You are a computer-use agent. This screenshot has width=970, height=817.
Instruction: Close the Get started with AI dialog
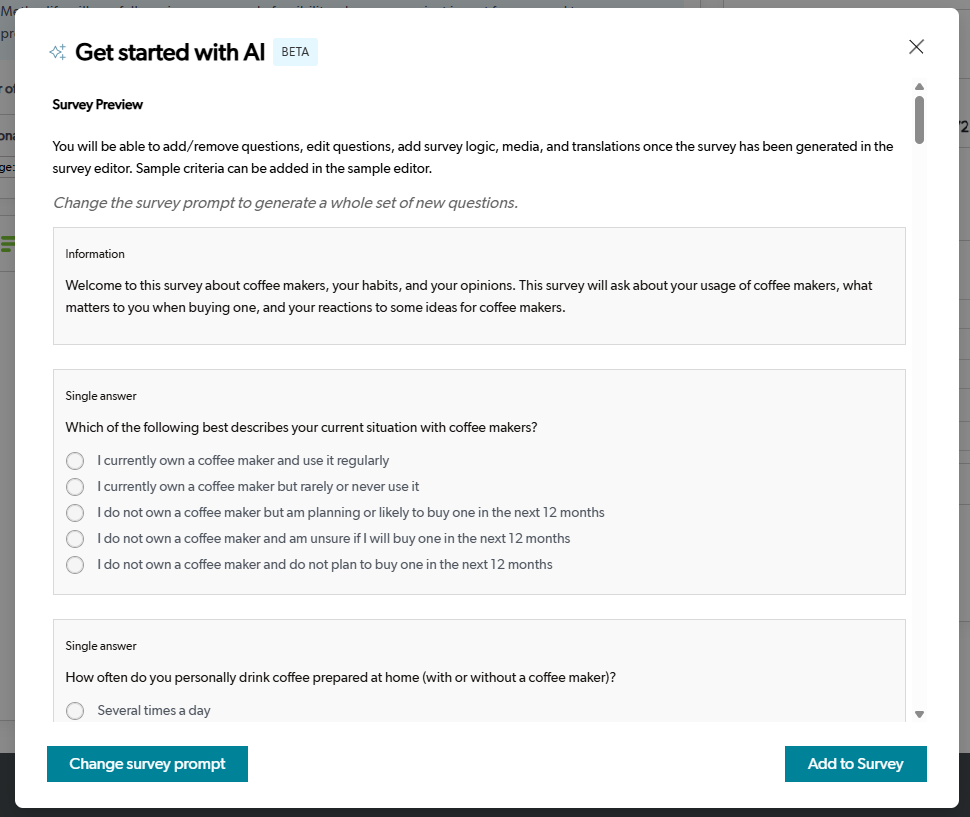click(x=916, y=47)
